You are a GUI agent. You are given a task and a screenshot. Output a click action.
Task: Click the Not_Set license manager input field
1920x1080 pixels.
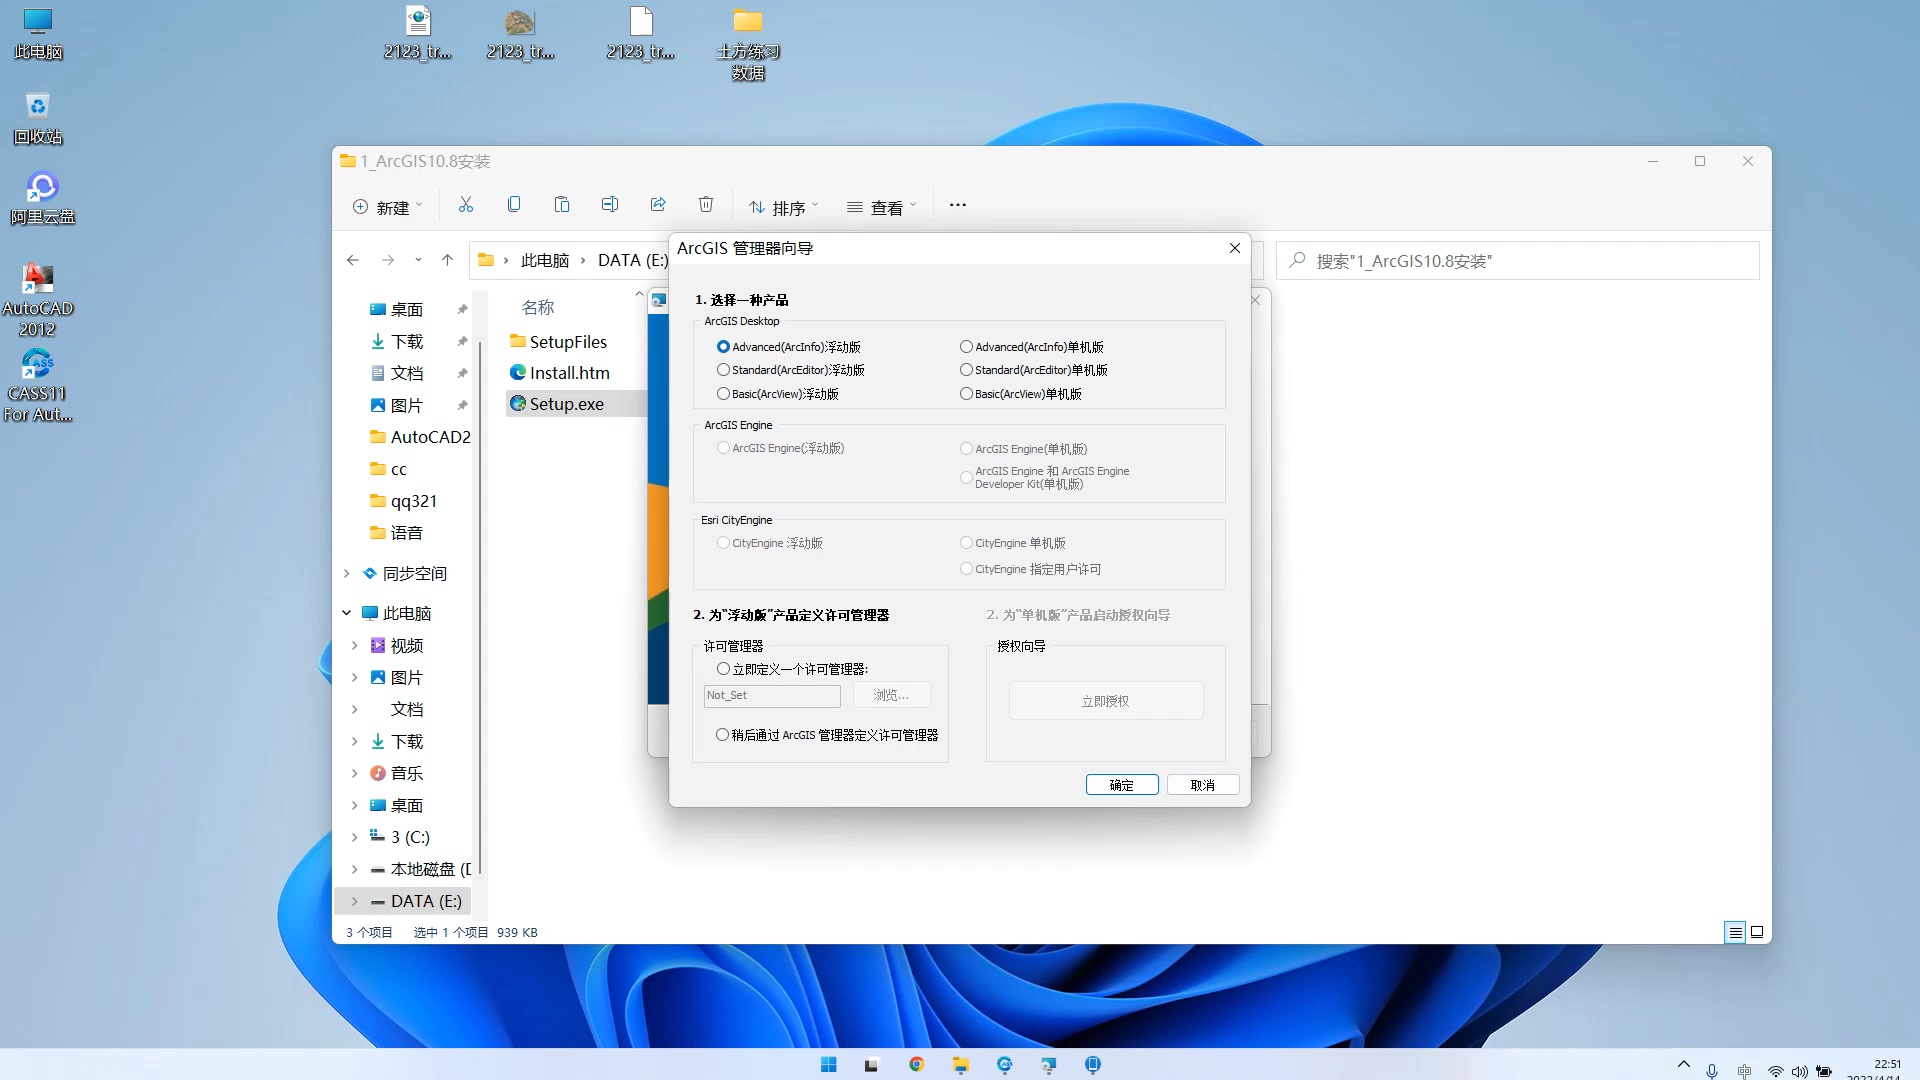point(771,695)
